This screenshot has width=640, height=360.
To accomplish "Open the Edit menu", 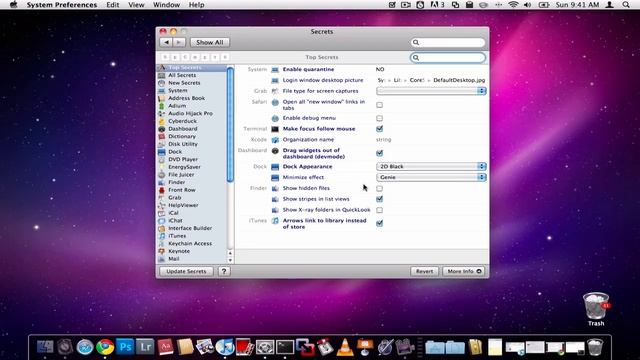I will click(113, 5).
